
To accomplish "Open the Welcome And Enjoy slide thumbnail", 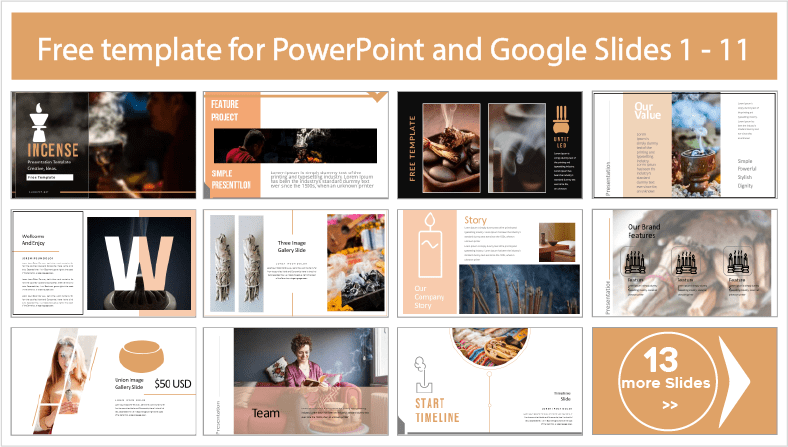I will click(x=104, y=263).
